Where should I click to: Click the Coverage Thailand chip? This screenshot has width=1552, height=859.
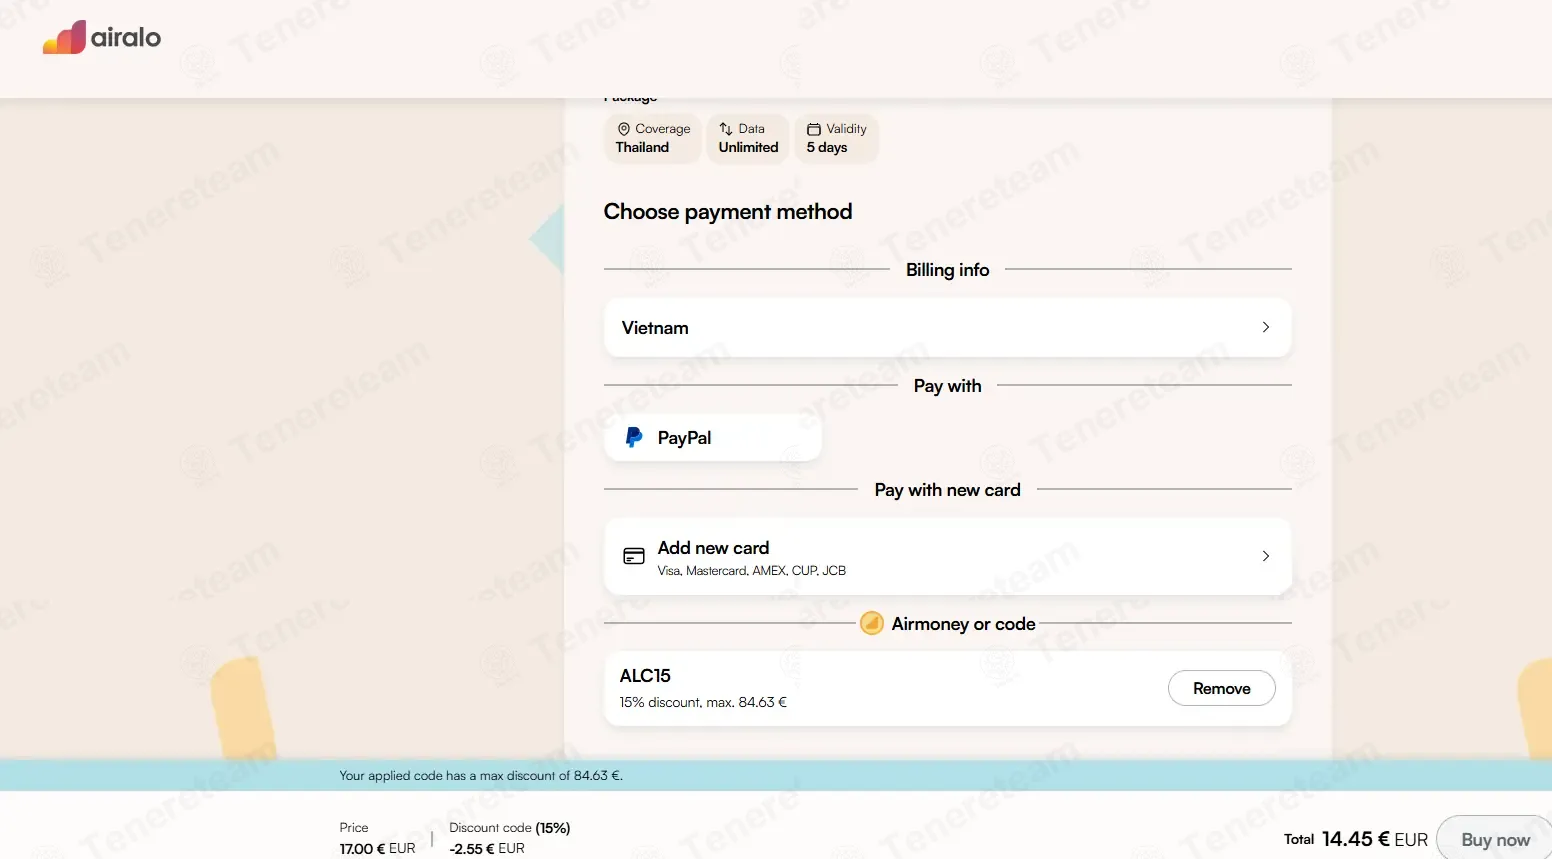[653, 138]
